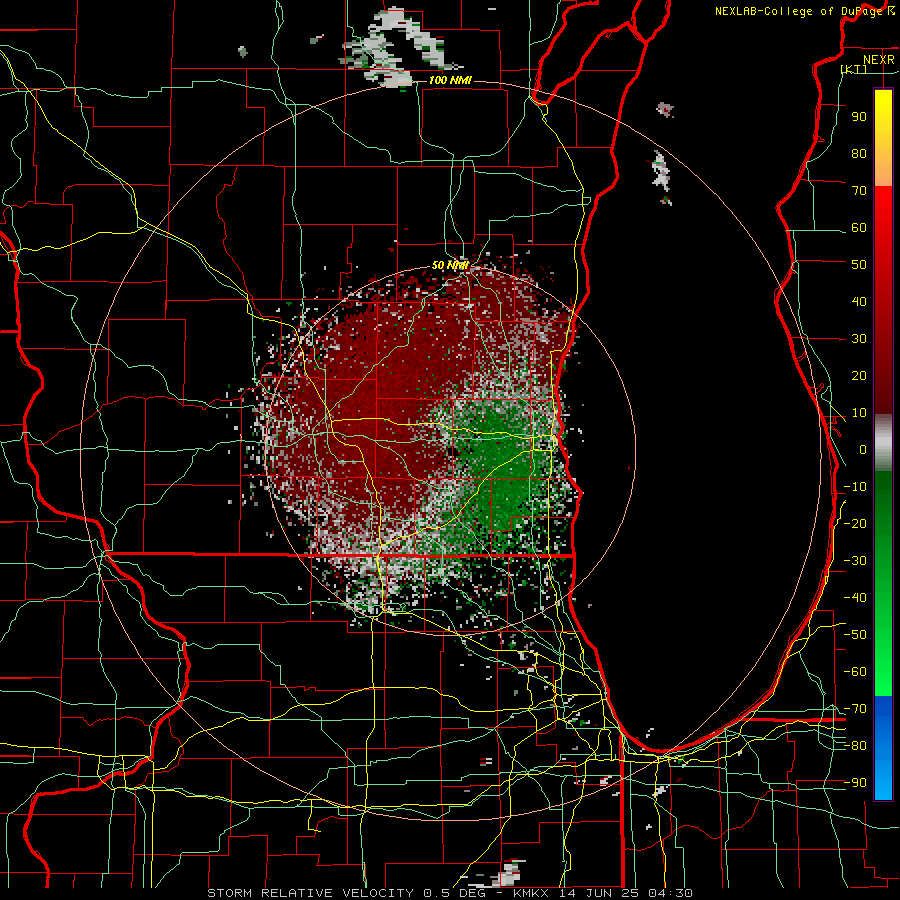Click the 0.5 DEG elevation text
Viewport: 900px width, 900px height.
(454, 893)
